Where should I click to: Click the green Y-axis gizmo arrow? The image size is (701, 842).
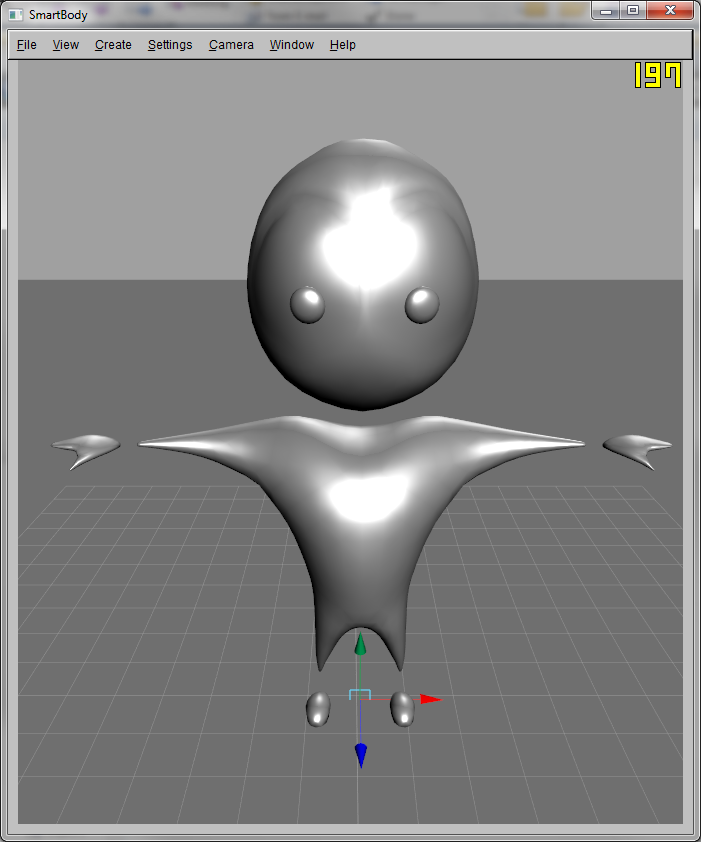(x=360, y=644)
